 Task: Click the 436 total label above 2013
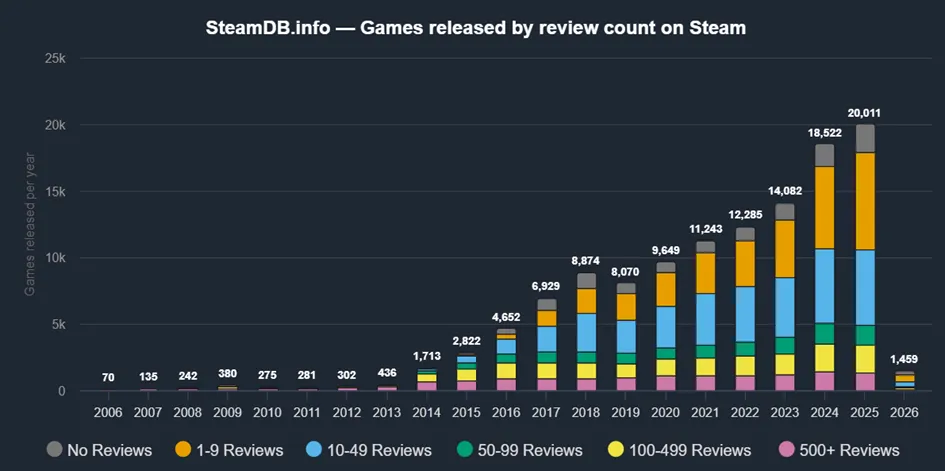click(388, 373)
